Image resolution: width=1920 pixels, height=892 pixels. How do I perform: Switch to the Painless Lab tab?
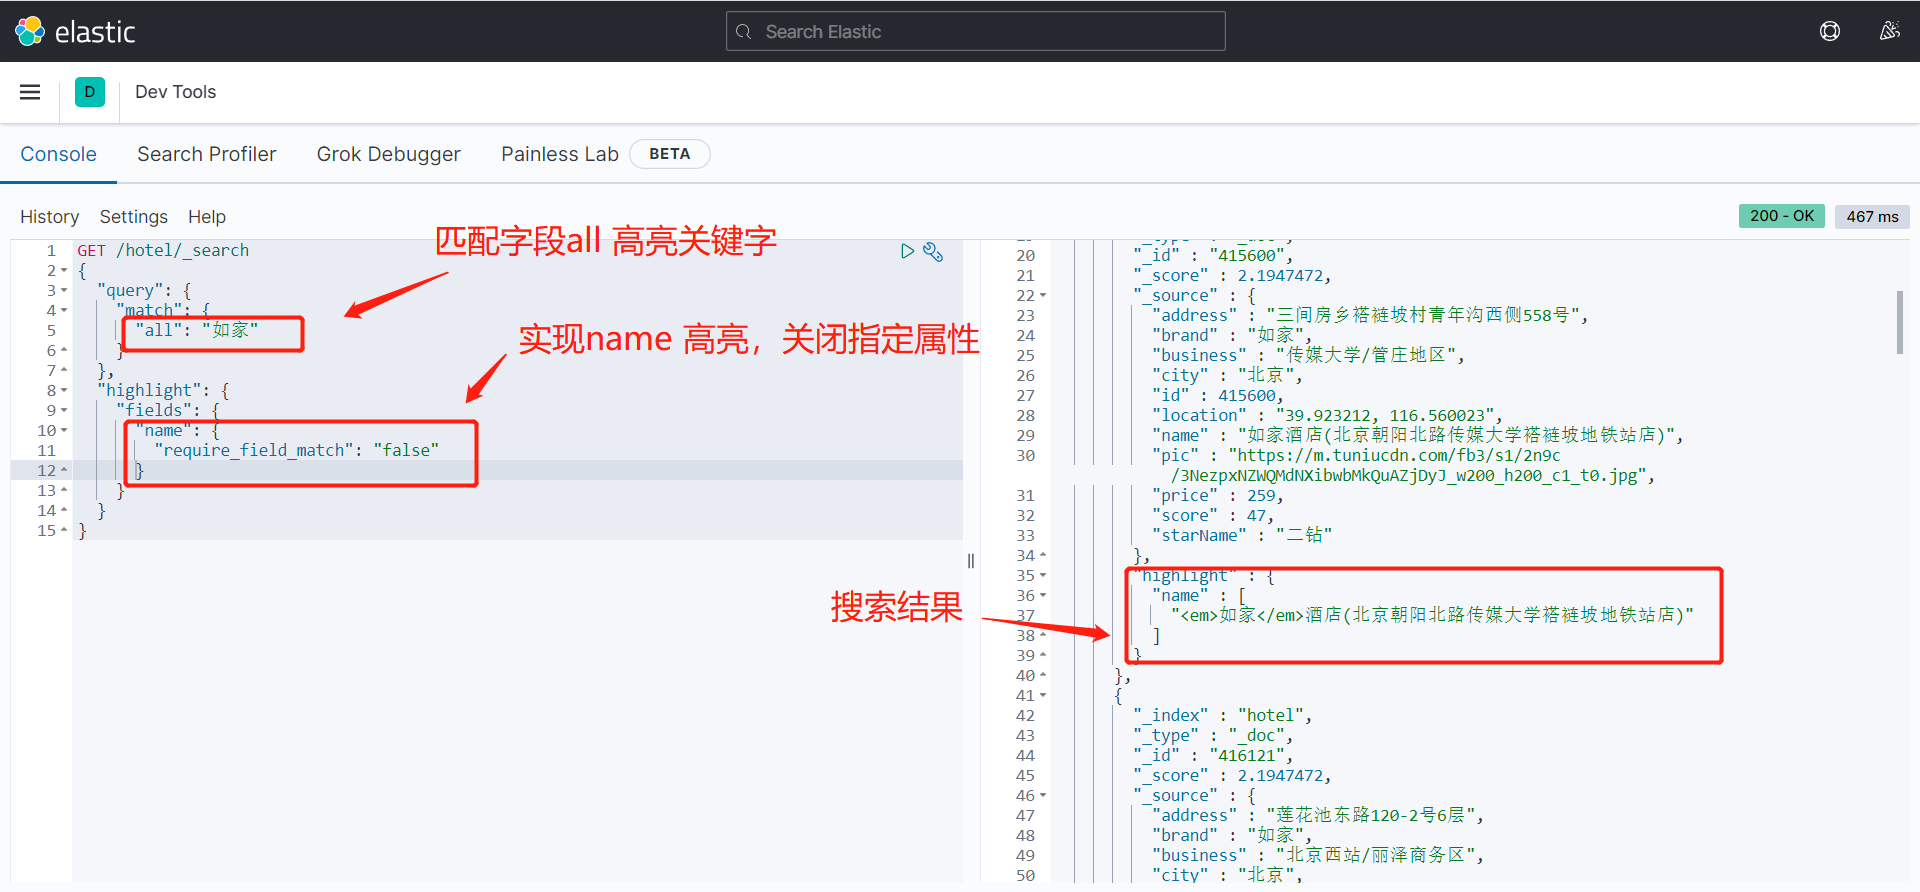pos(560,154)
